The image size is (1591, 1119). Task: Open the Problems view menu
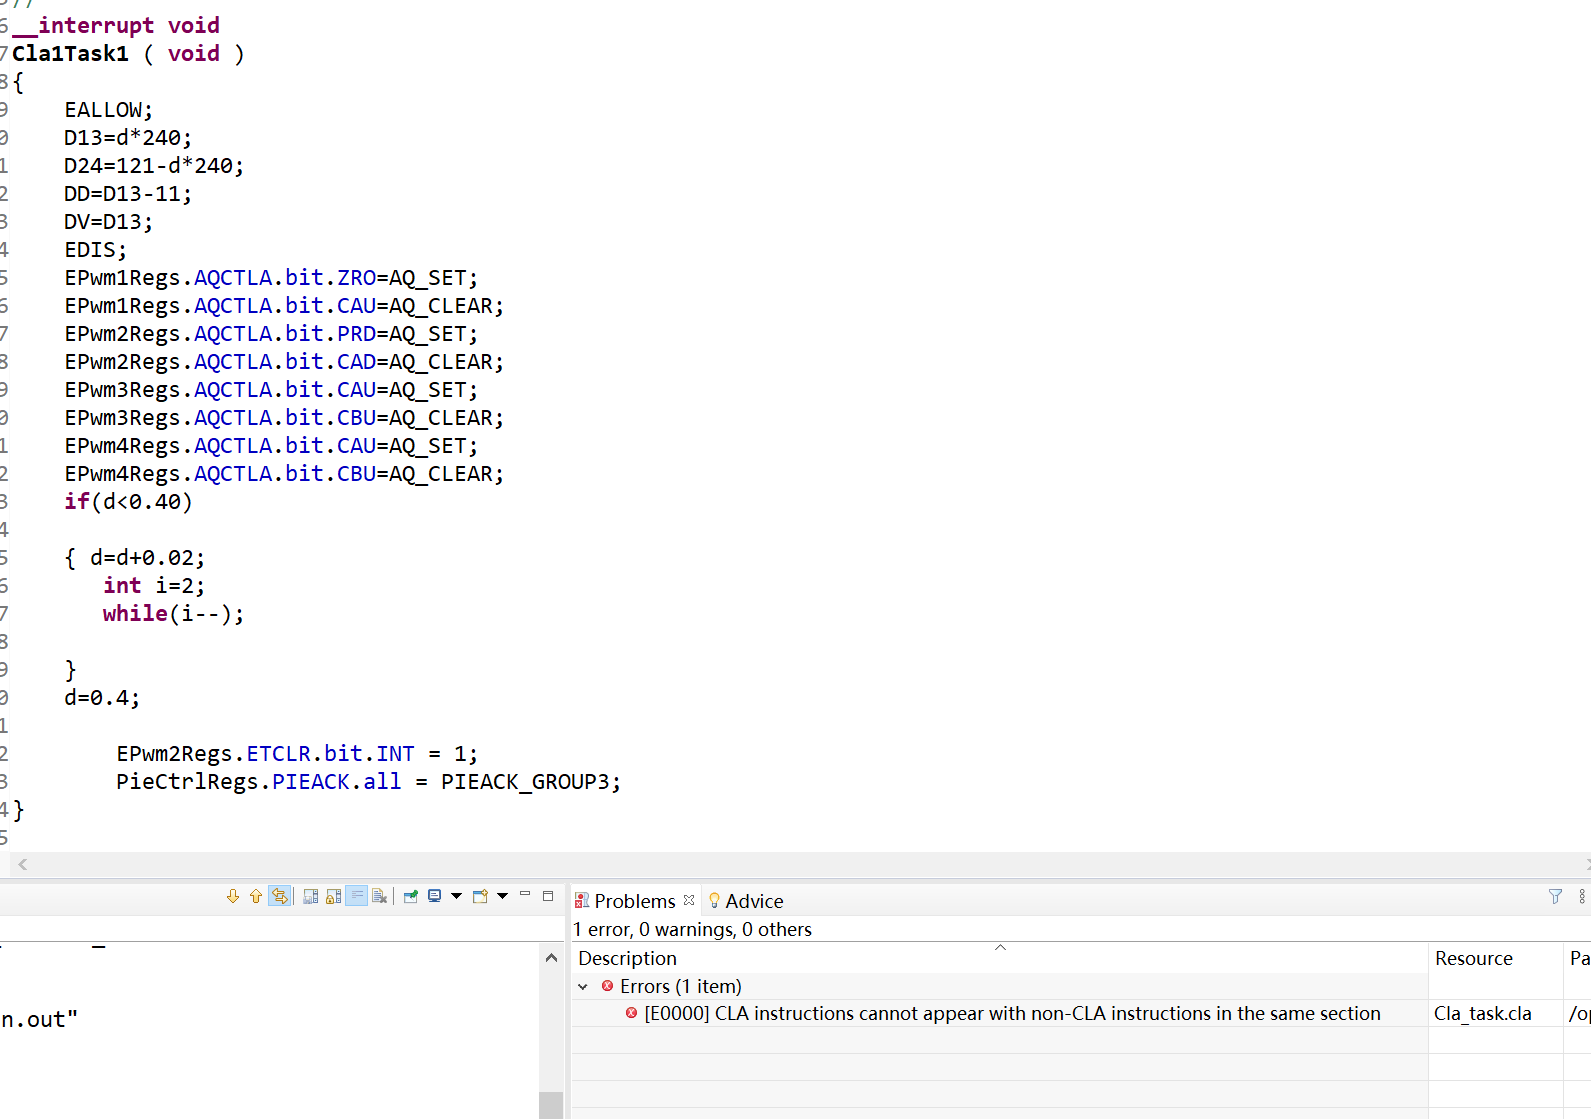point(1582,897)
